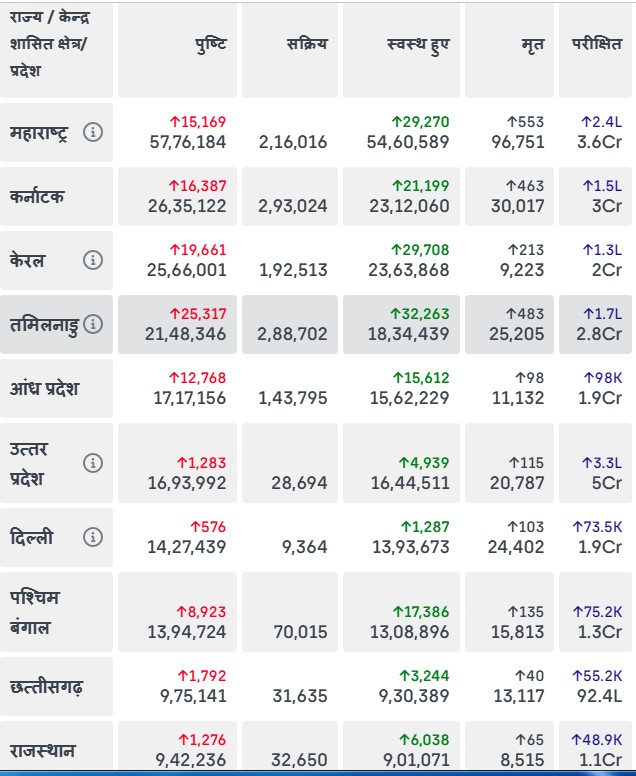636x776 pixels.
Task: Sort by the मृत column header
Action: [532, 45]
